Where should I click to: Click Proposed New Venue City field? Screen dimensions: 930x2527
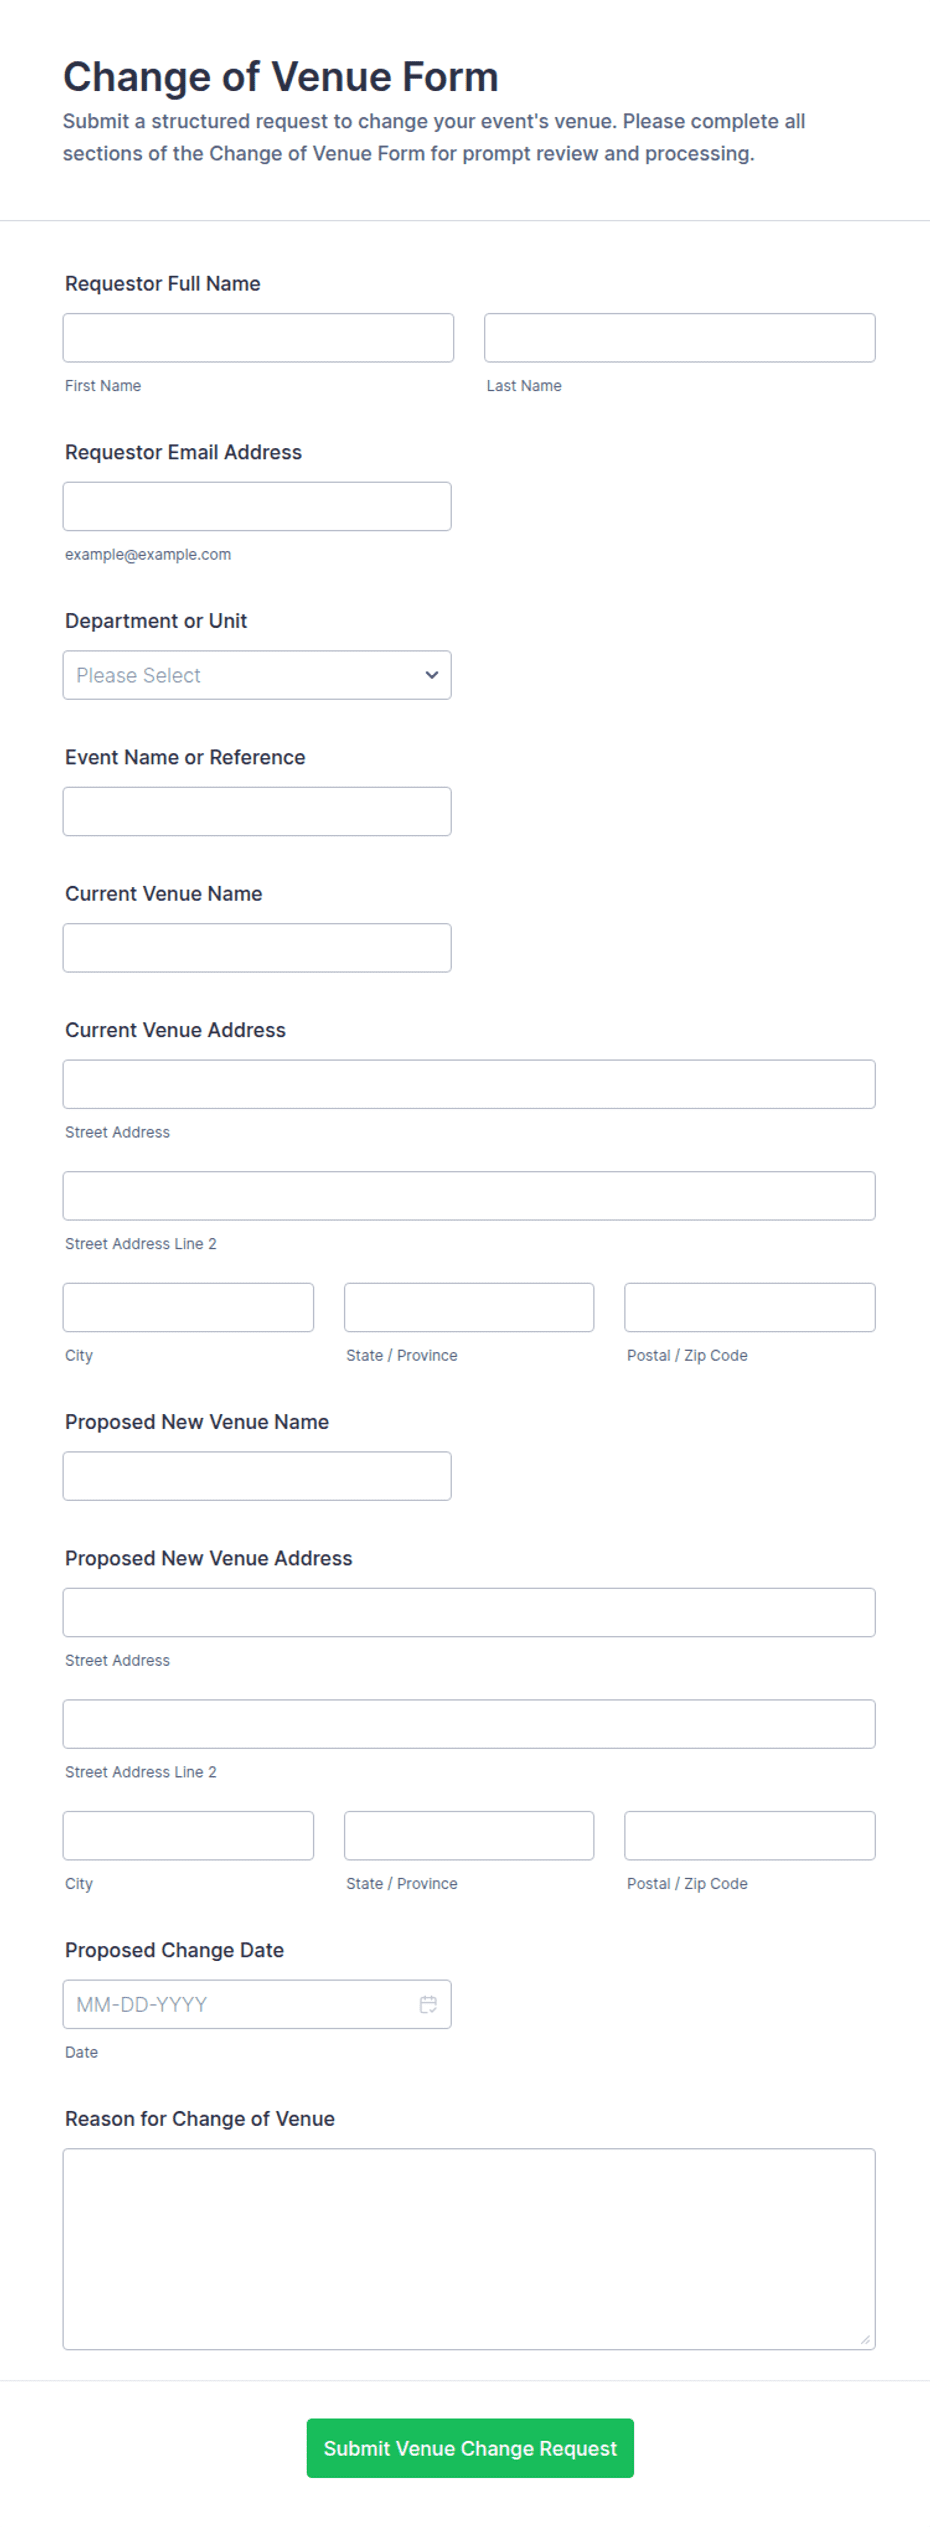pyautogui.click(x=188, y=1836)
